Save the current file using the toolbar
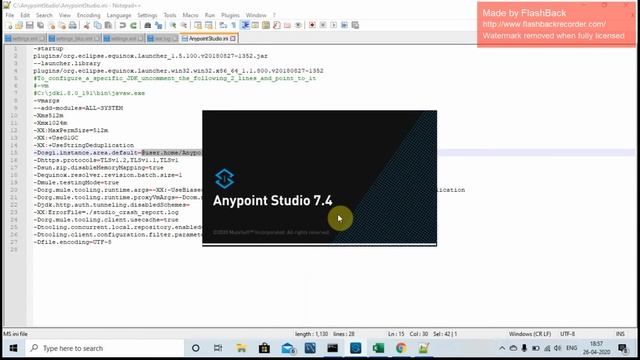Viewport: 640px width, 360px height. 30,25
